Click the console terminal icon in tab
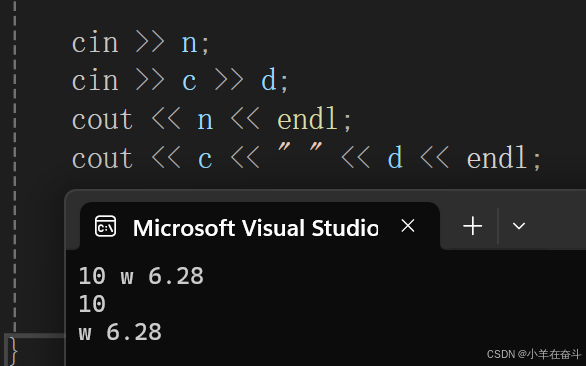The image size is (586, 366). (105, 226)
